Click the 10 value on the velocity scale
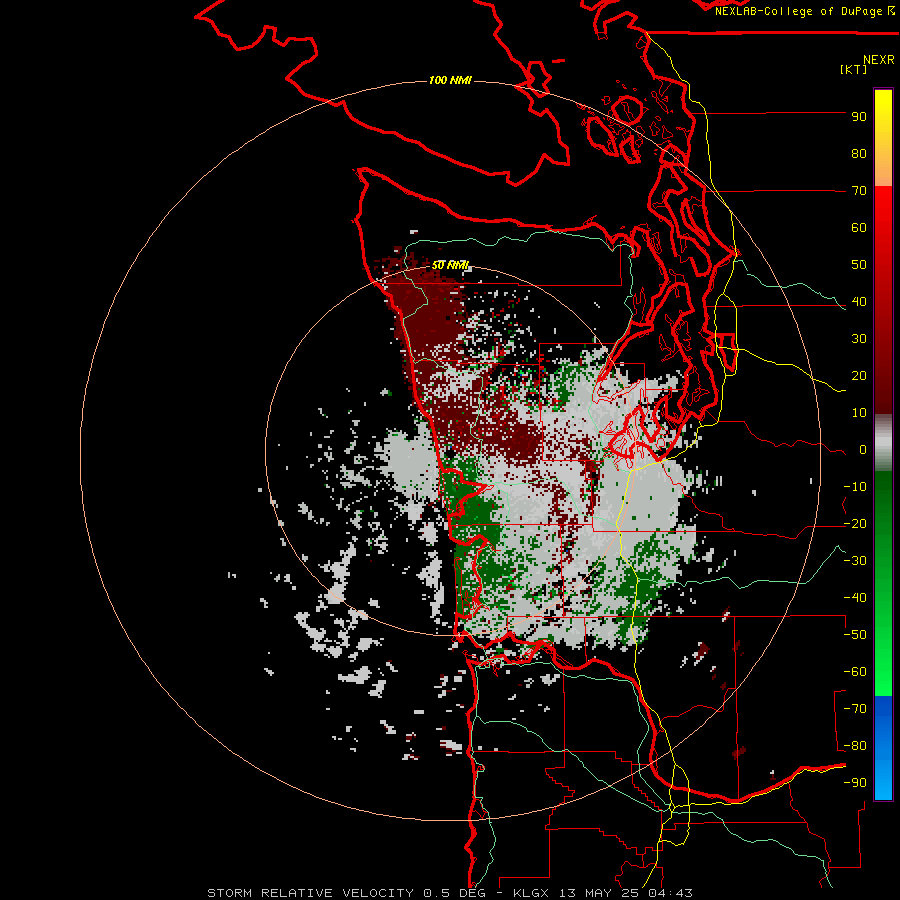900x900 pixels. [859, 413]
